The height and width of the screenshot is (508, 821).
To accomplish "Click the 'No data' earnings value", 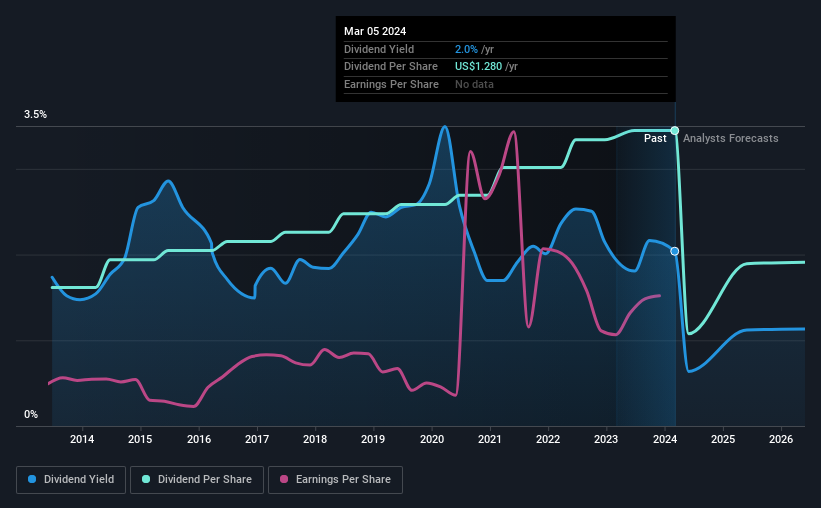I will coord(474,84).
